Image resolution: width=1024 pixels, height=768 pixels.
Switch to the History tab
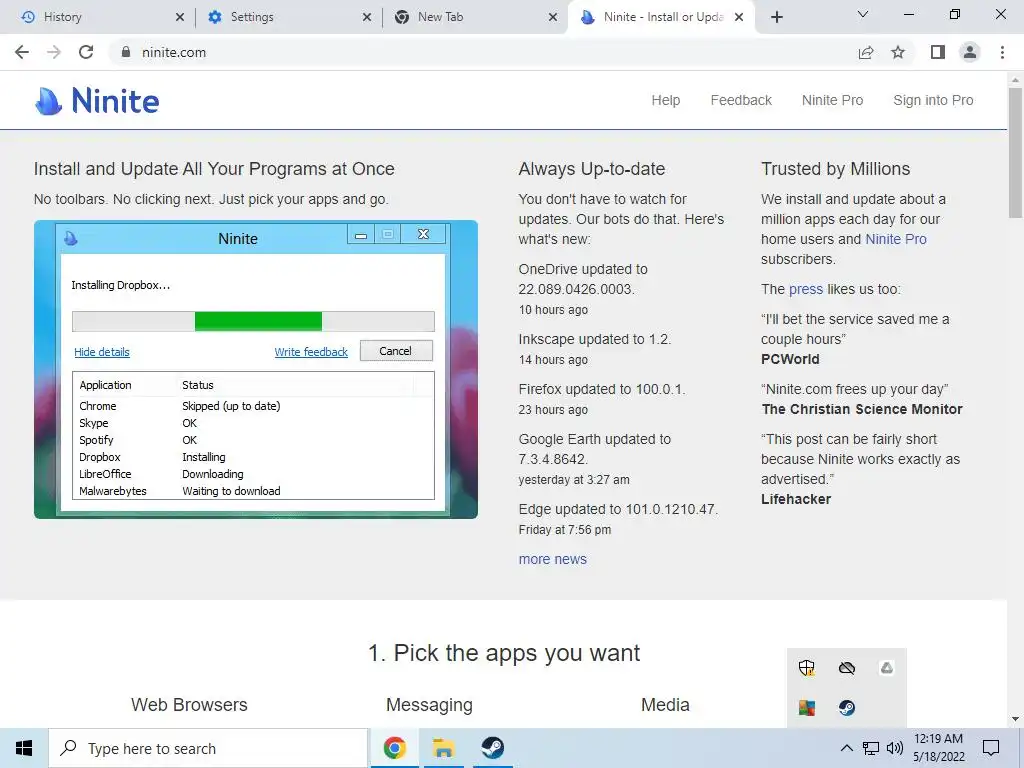pos(97,17)
